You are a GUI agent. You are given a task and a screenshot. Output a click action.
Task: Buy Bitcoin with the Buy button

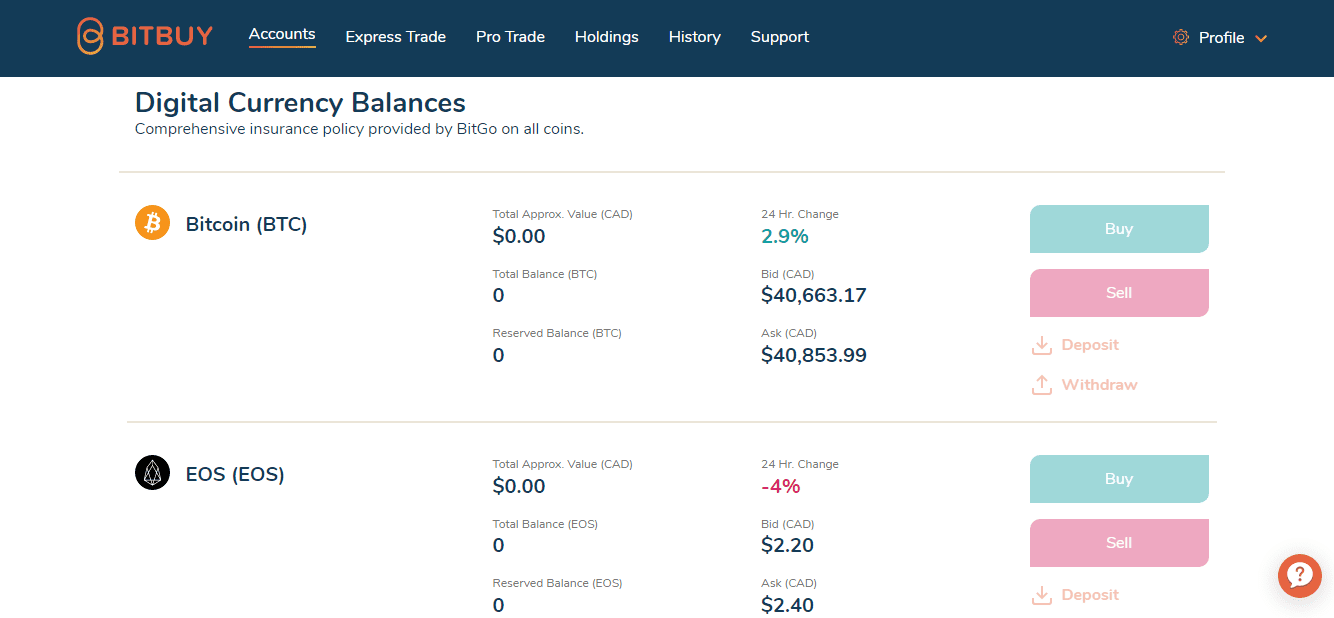coord(1119,229)
